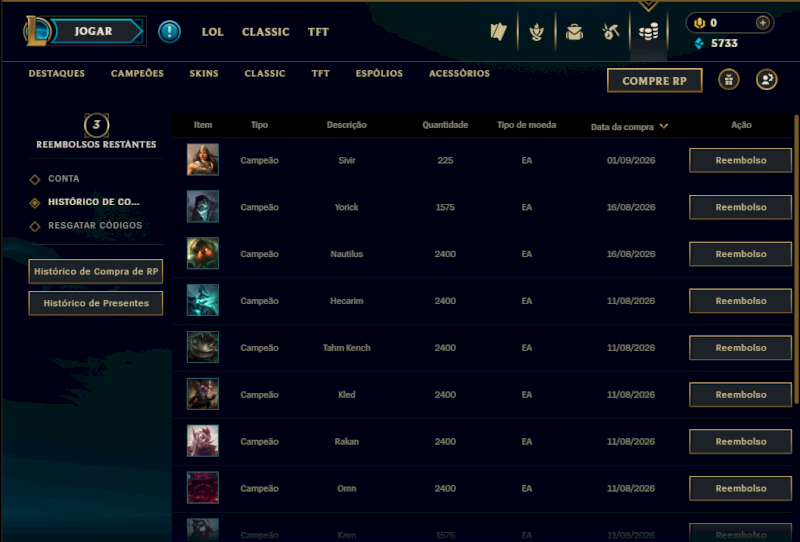Refund the Yorick purchase

point(740,207)
